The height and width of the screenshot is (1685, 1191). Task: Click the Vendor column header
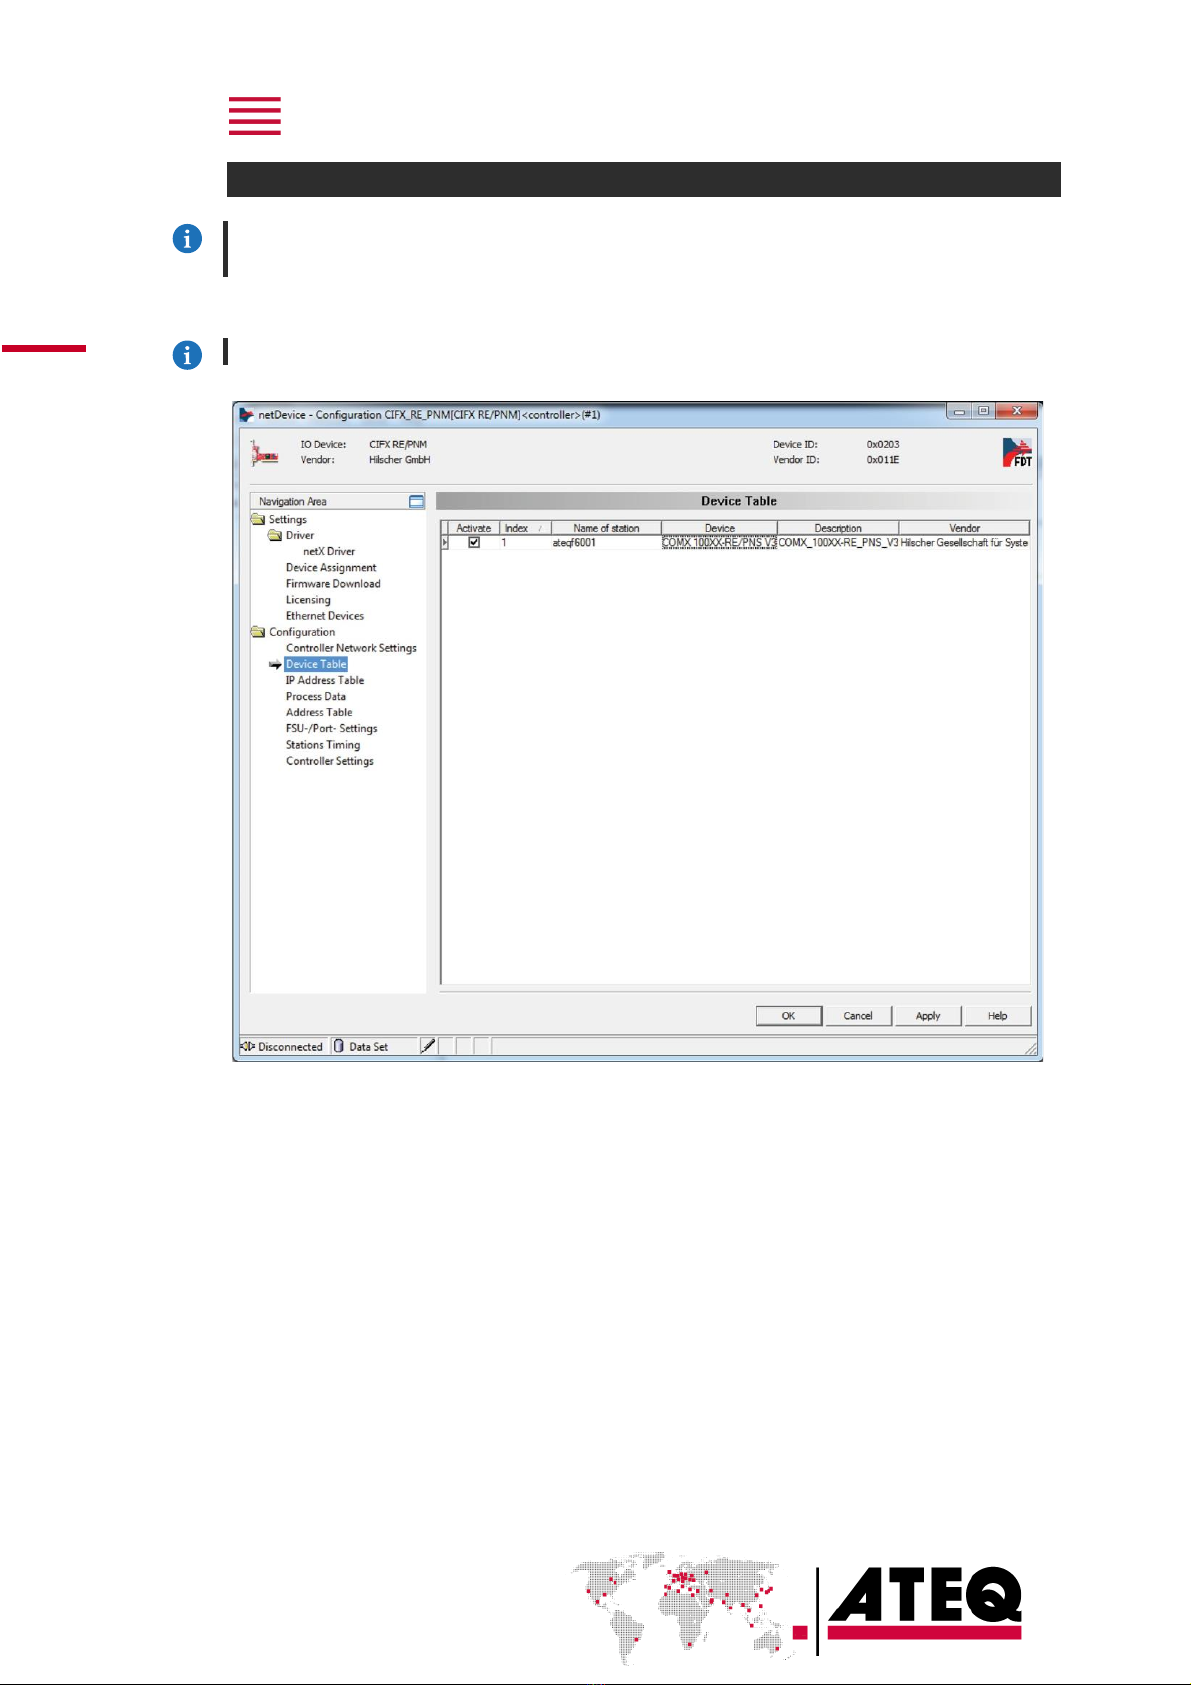pyautogui.click(x=964, y=528)
